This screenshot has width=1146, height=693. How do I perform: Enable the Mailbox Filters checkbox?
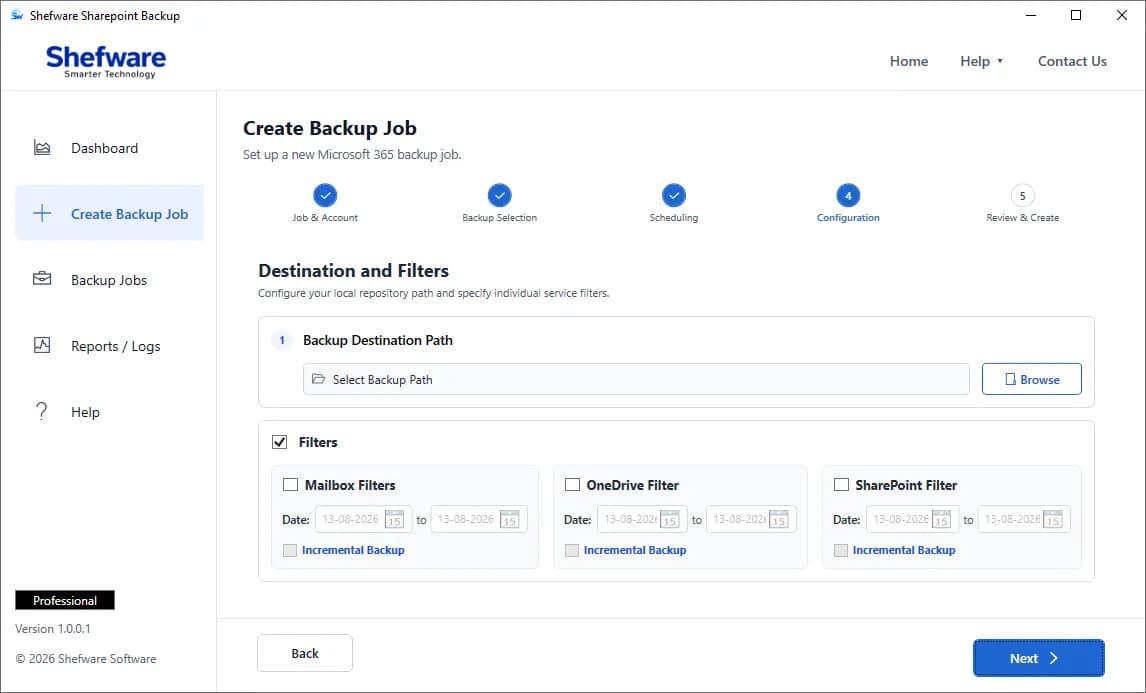point(290,485)
